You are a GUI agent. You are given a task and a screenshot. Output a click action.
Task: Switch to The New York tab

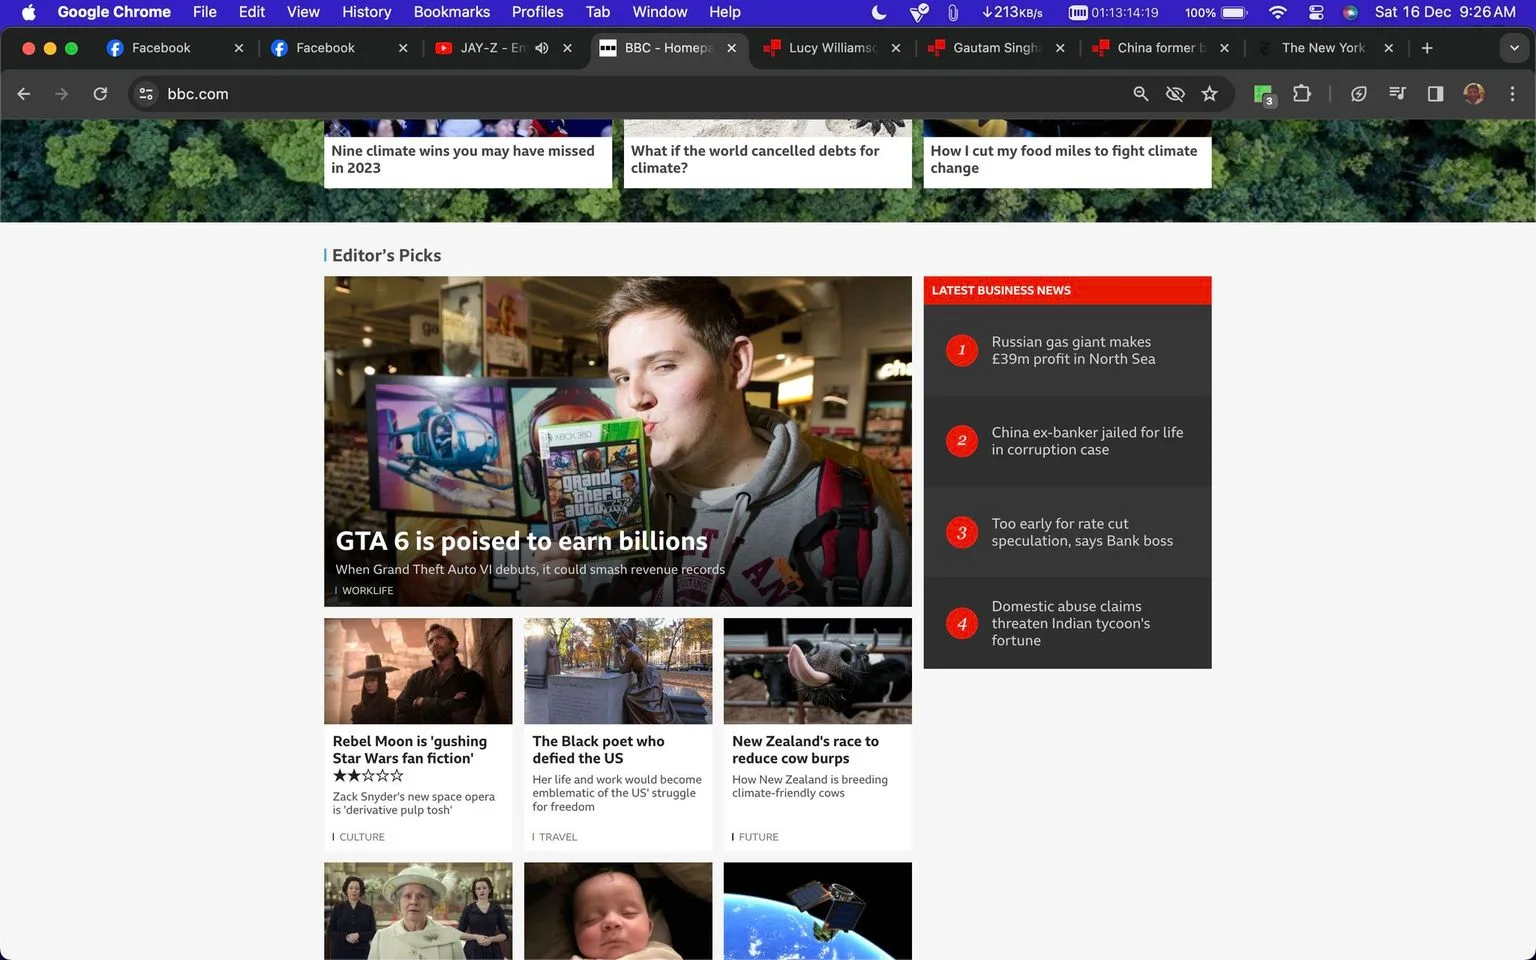pyautogui.click(x=1323, y=48)
